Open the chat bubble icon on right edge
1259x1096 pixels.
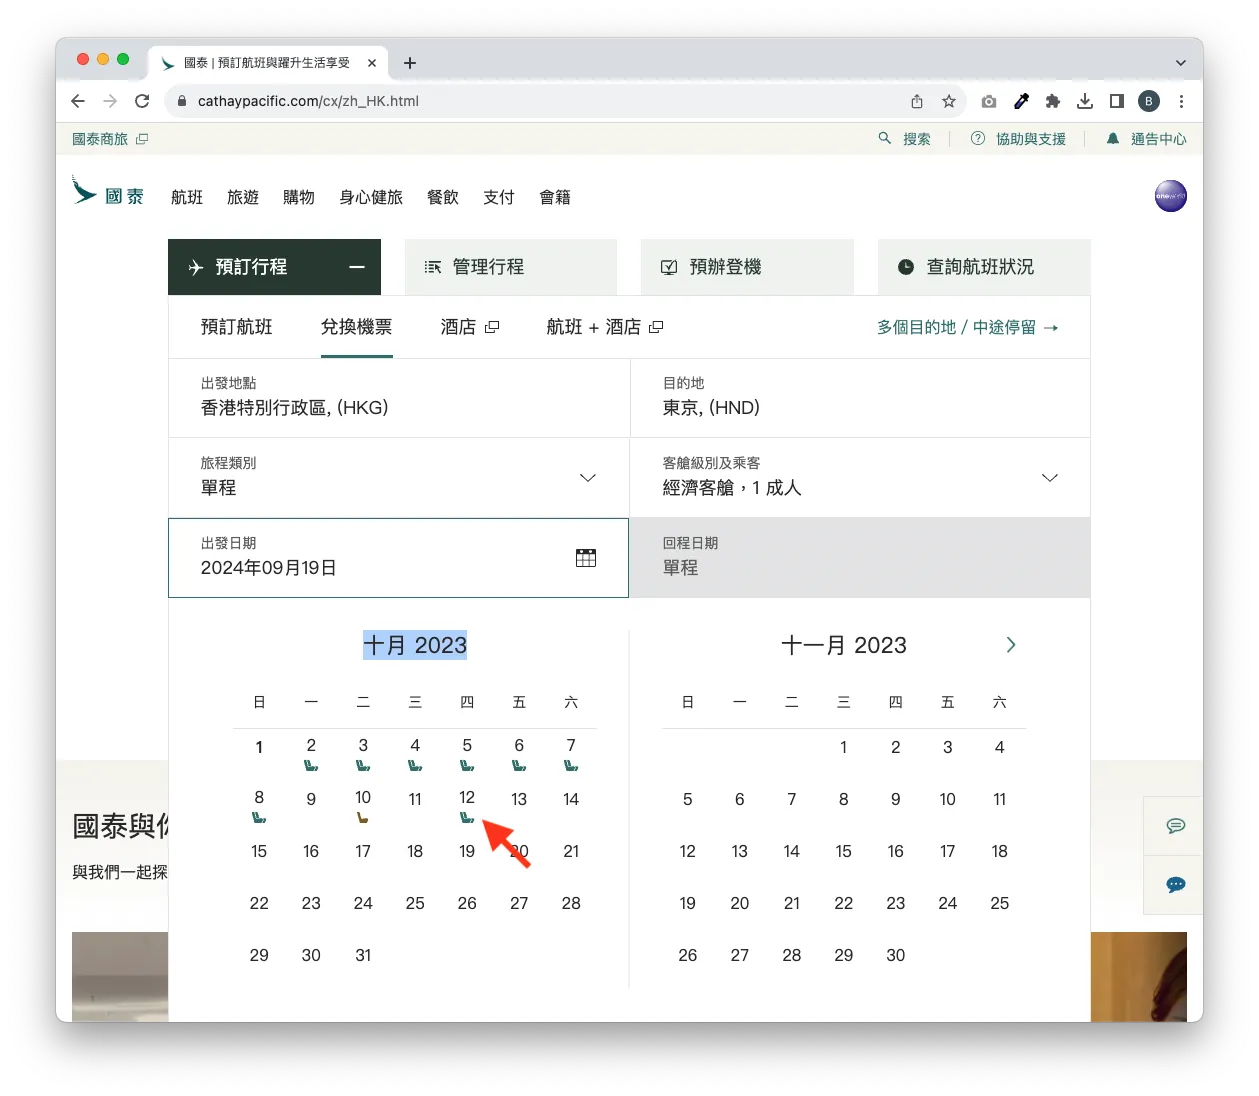1175,826
